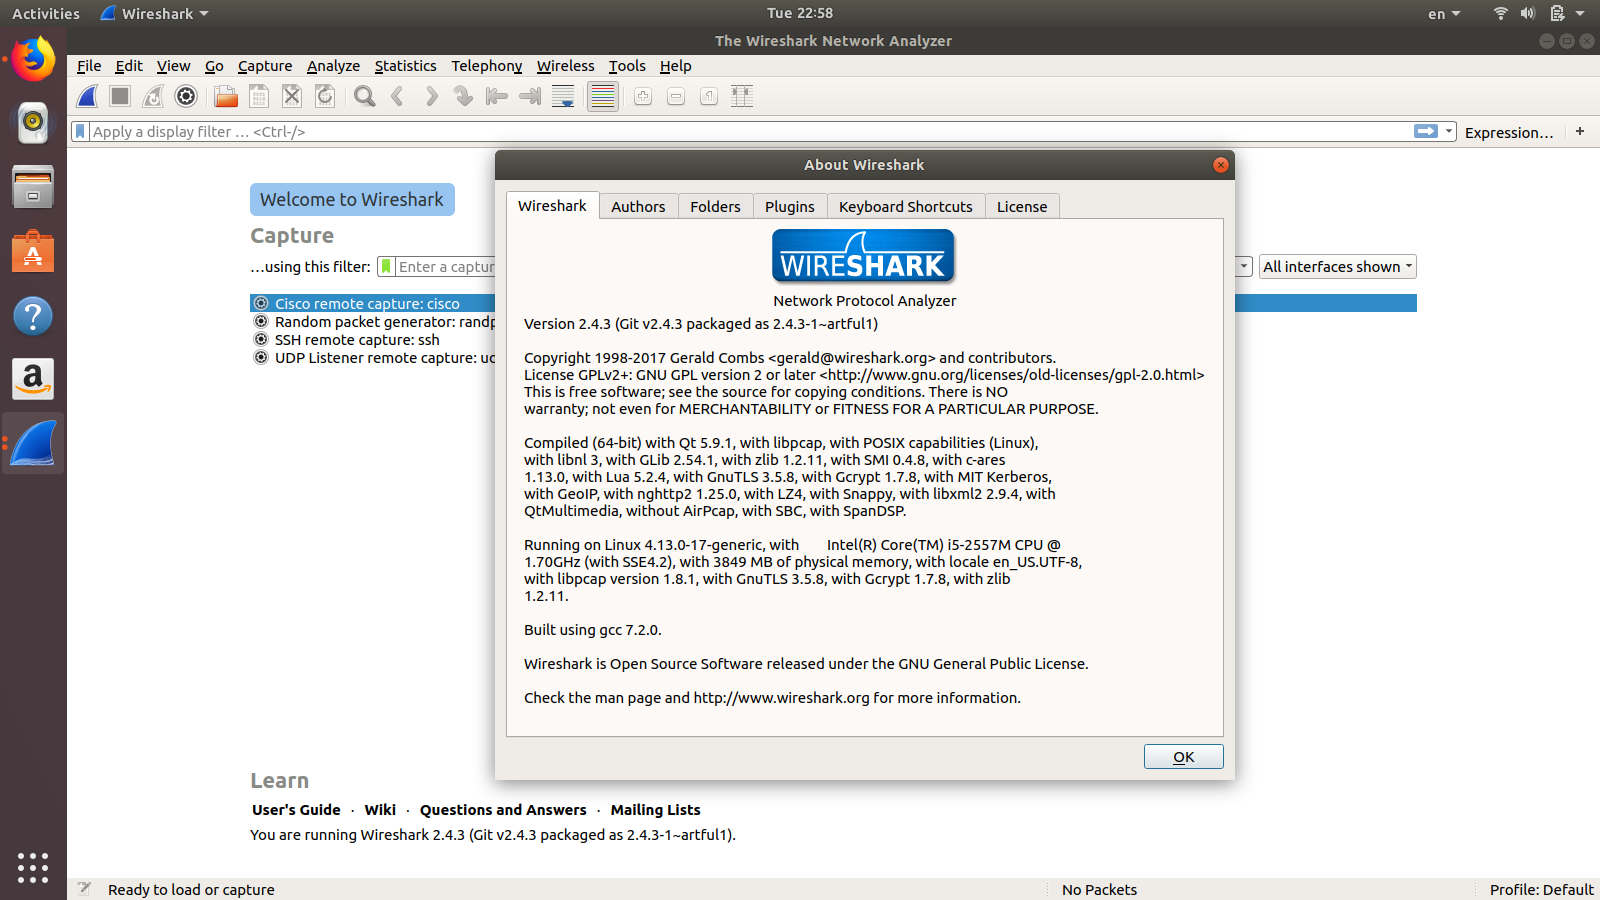The width and height of the screenshot is (1600, 900).
Task: Open the User's Guide link
Action: (296, 810)
